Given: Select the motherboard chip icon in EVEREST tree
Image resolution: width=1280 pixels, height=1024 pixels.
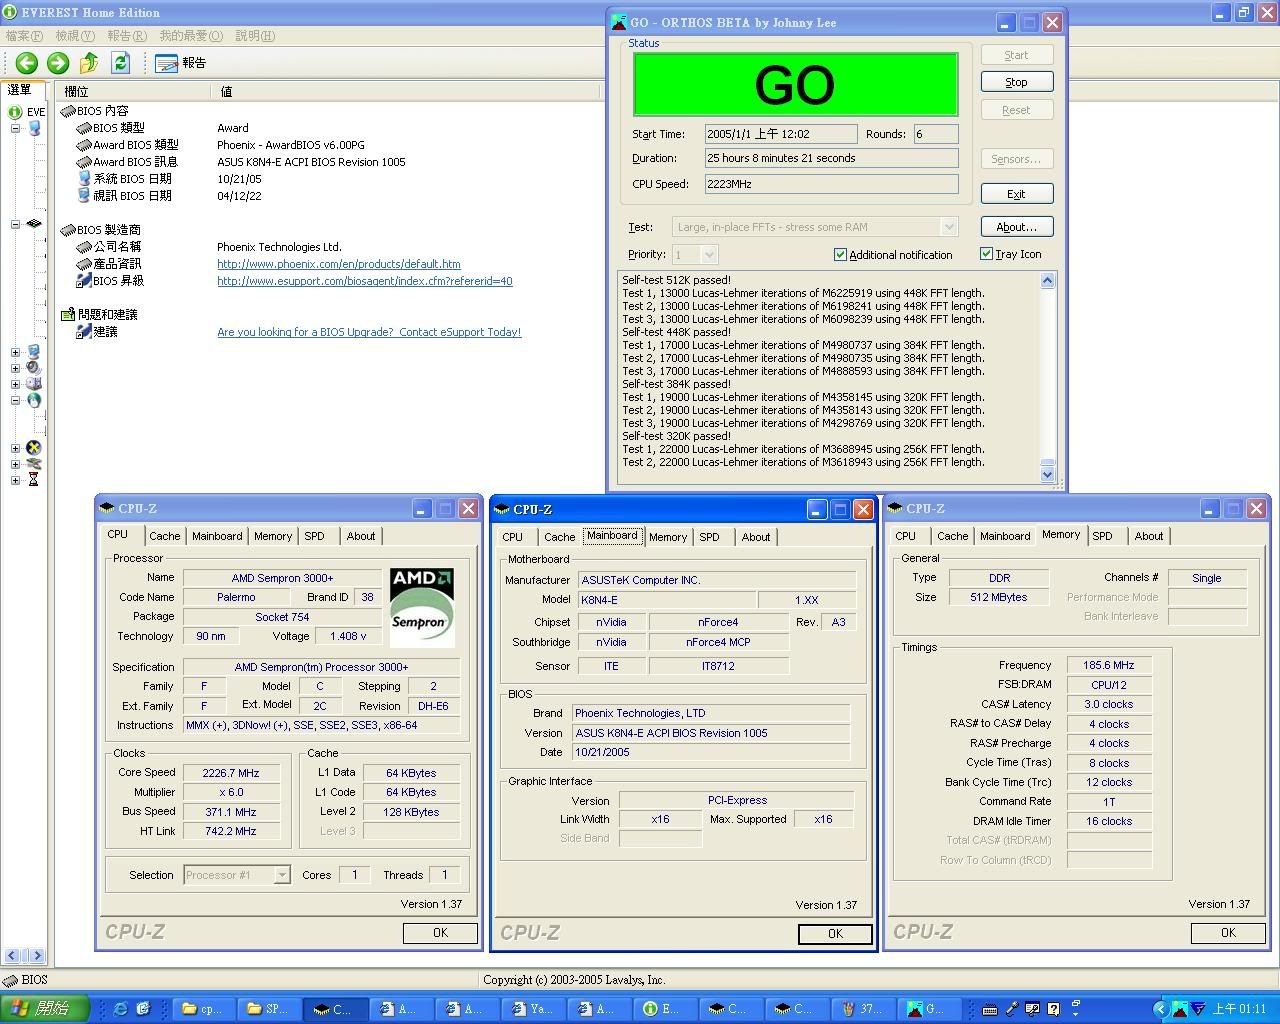Looking at the screenshot, I should coord(34,224).
